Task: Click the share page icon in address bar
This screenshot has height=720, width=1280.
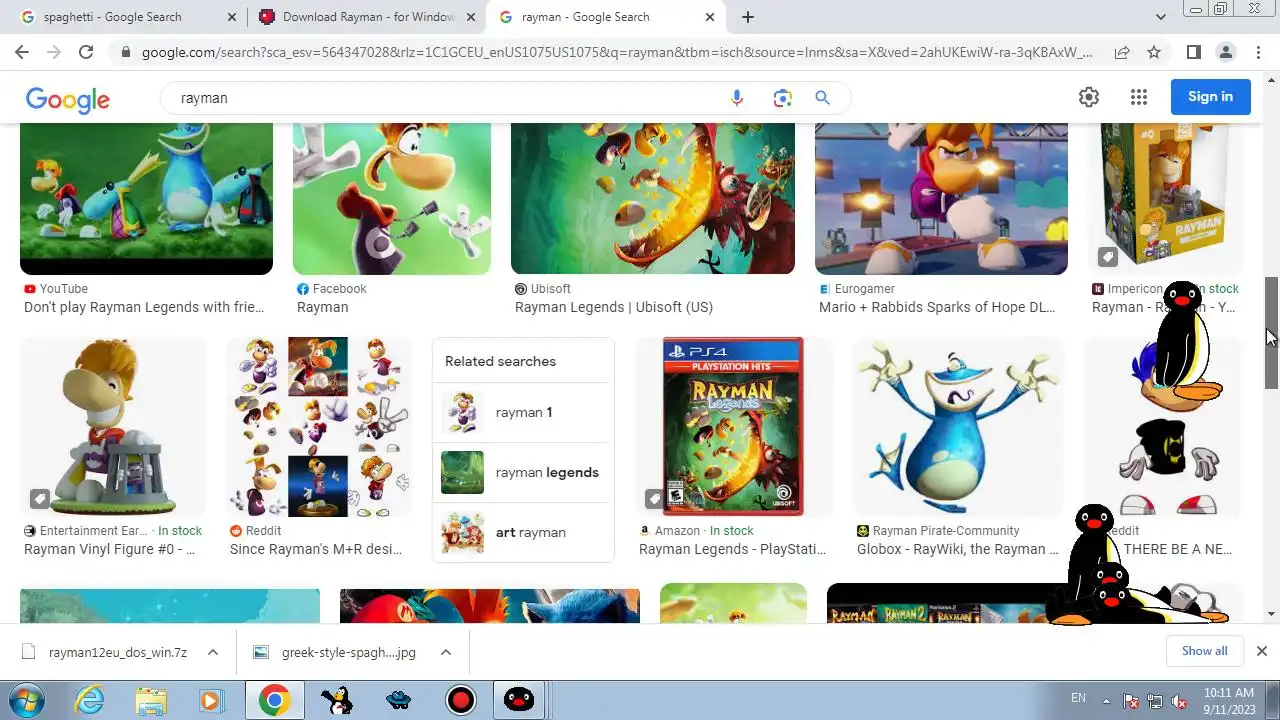Action: pos(1122,52)
